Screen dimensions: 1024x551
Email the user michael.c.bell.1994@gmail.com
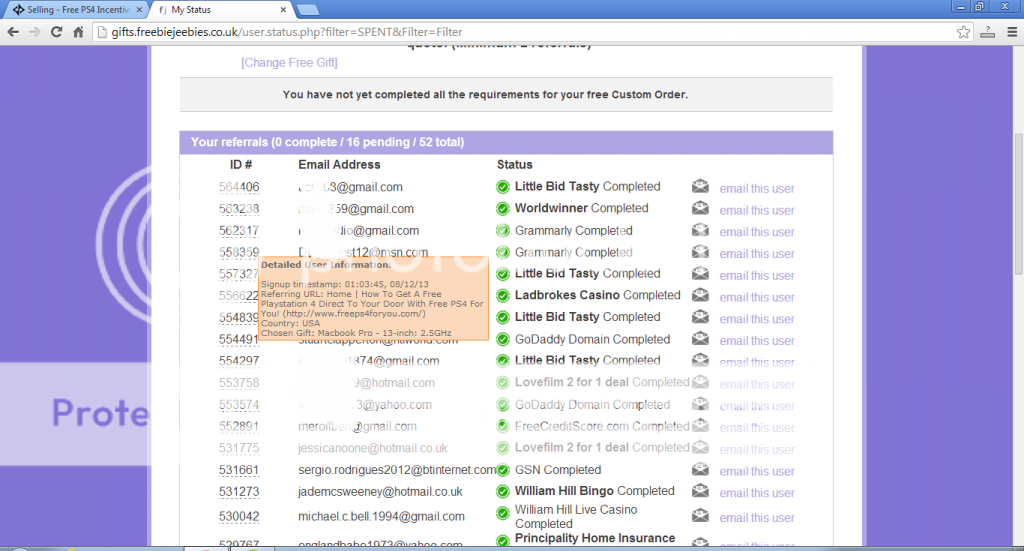tap(757, 518)
